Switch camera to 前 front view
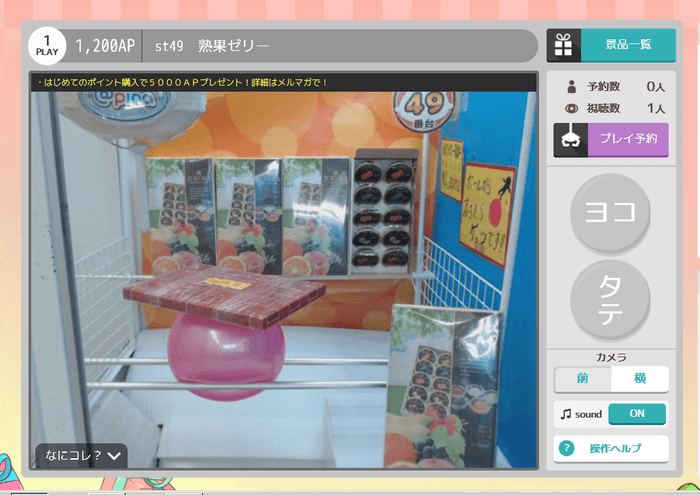700x495 pixels. point(582,379)
